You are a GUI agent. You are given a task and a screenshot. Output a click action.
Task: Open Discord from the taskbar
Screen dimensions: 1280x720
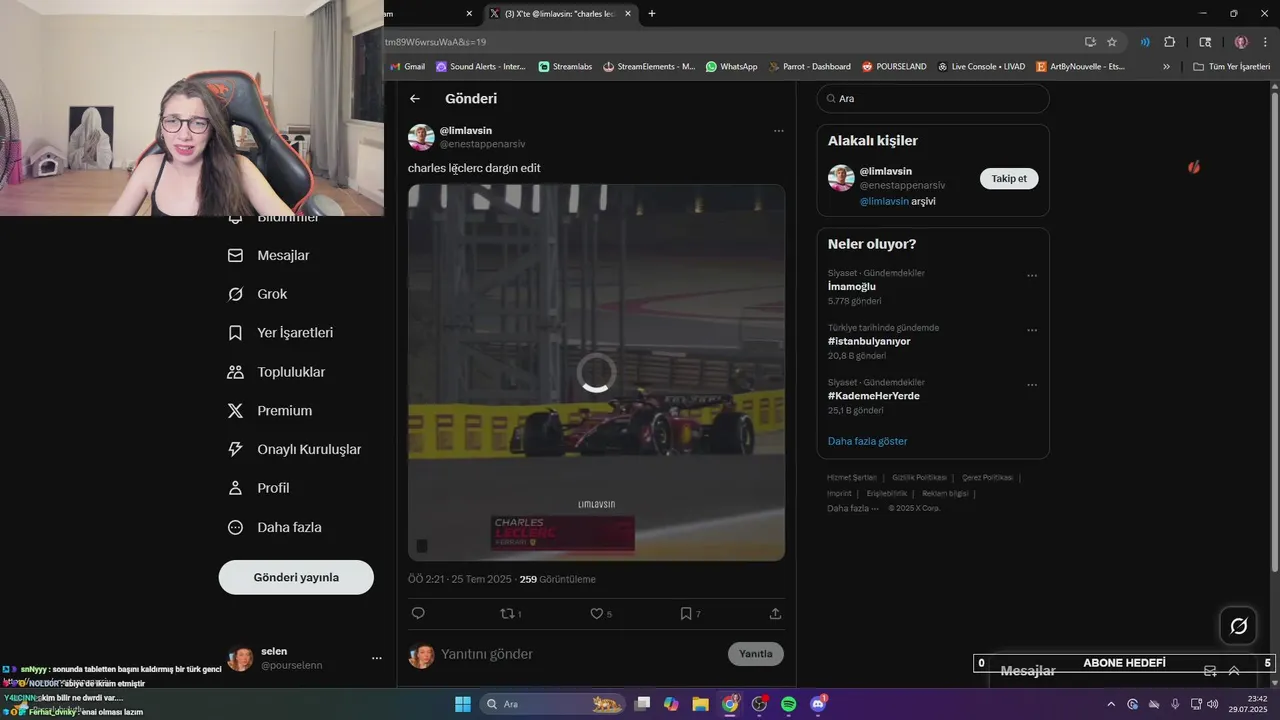click(818, 704)
